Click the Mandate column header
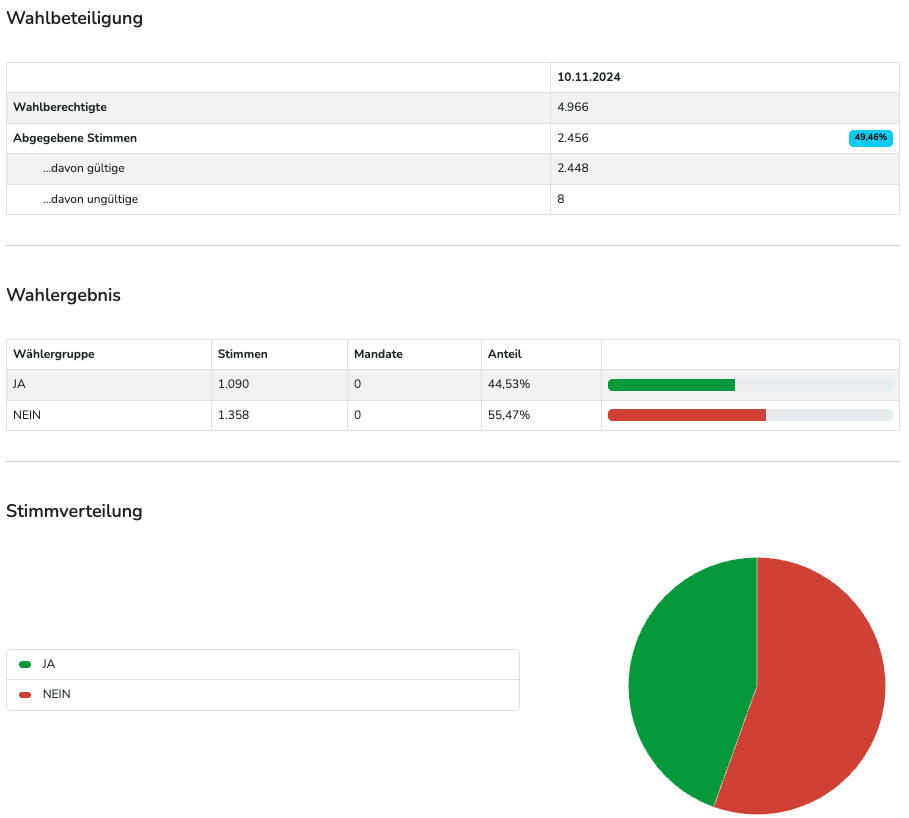The width and height of the screenshot is (909, 818). click(378, 354)
